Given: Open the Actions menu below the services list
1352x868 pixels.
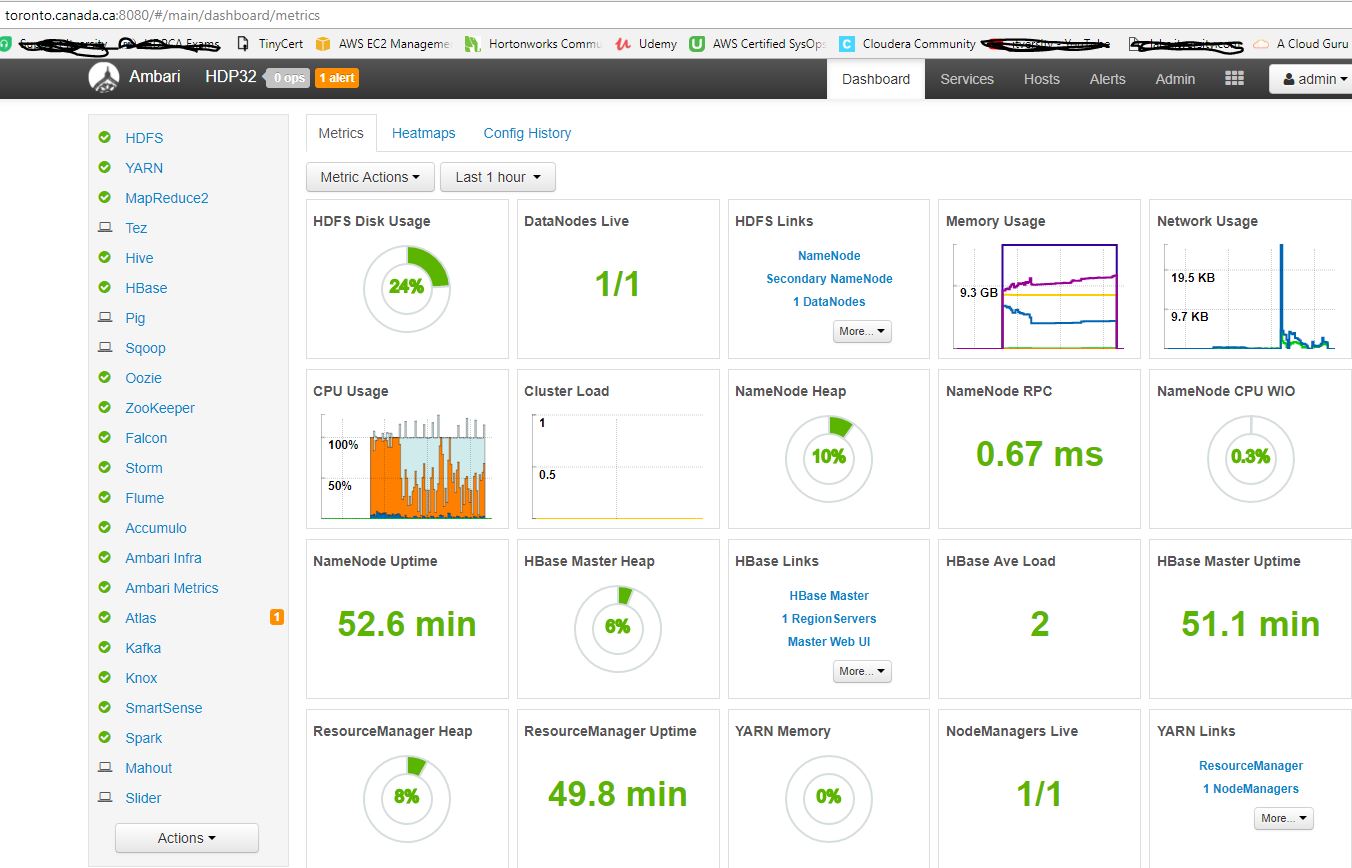Looking at the screenshot, I should 186,838.
